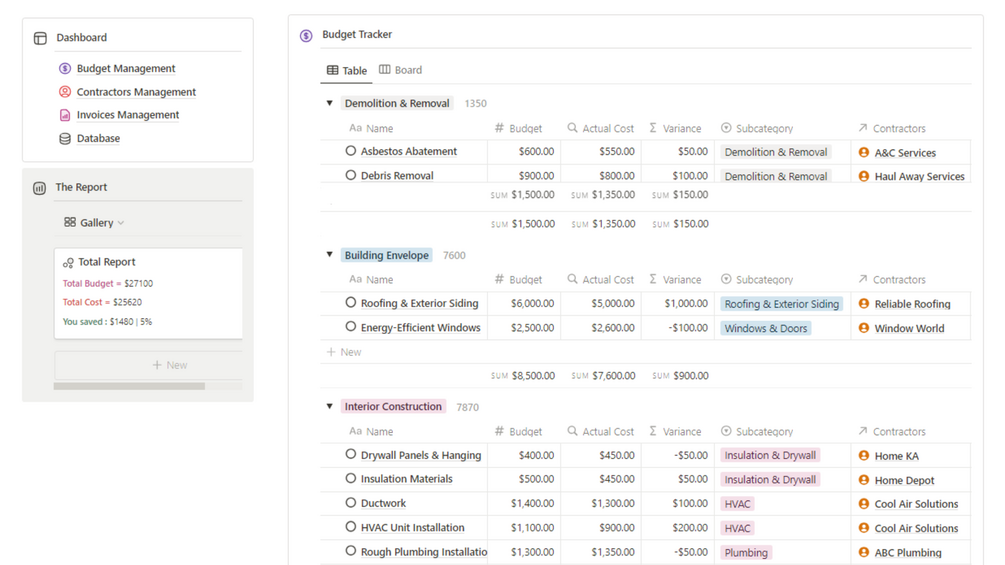Click the Invoices Management document icon
Viewport: 1005px width, 565px height.
coord(65,115)
